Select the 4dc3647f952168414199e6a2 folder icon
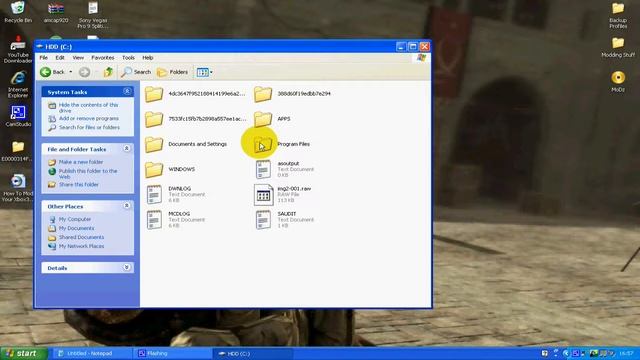 (x=154, y=94)
